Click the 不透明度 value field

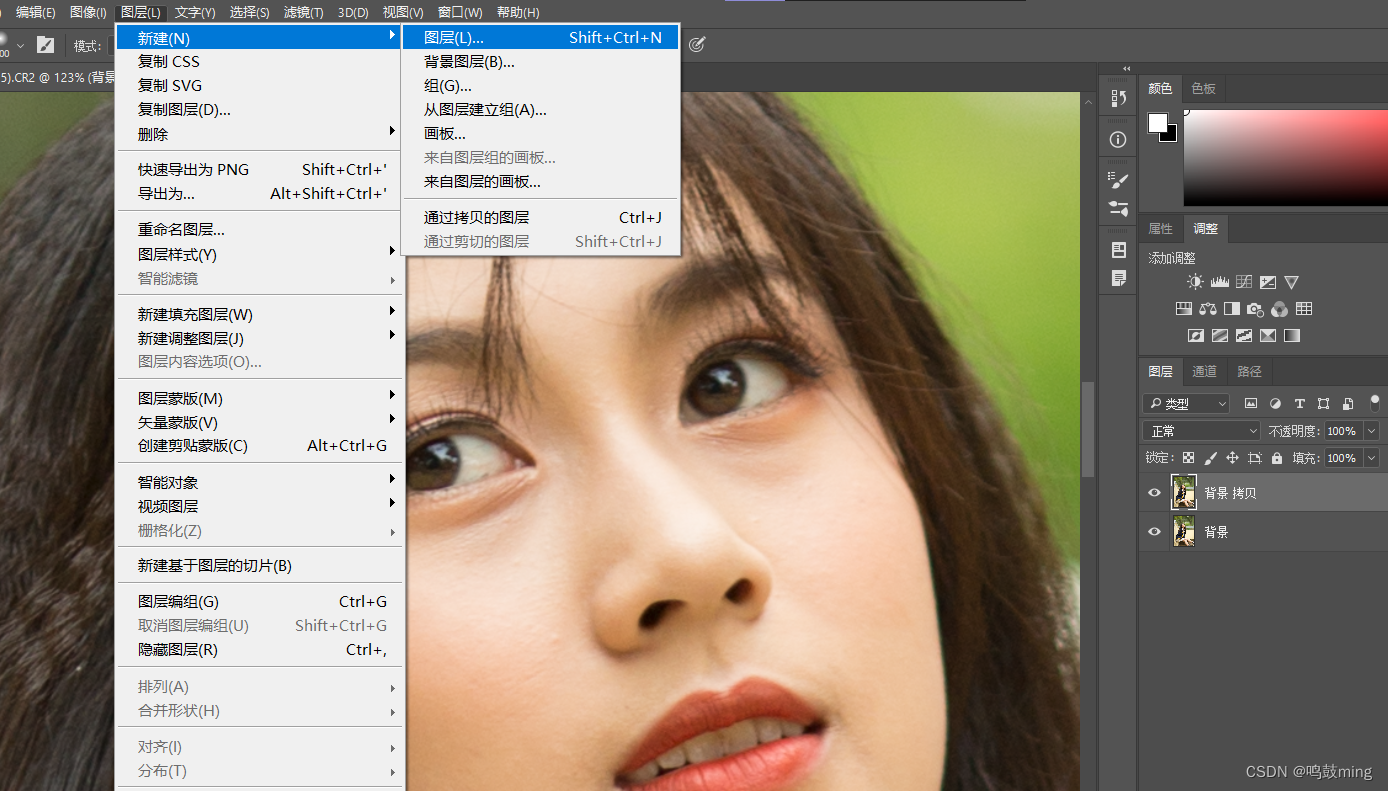pos(1342,431)
